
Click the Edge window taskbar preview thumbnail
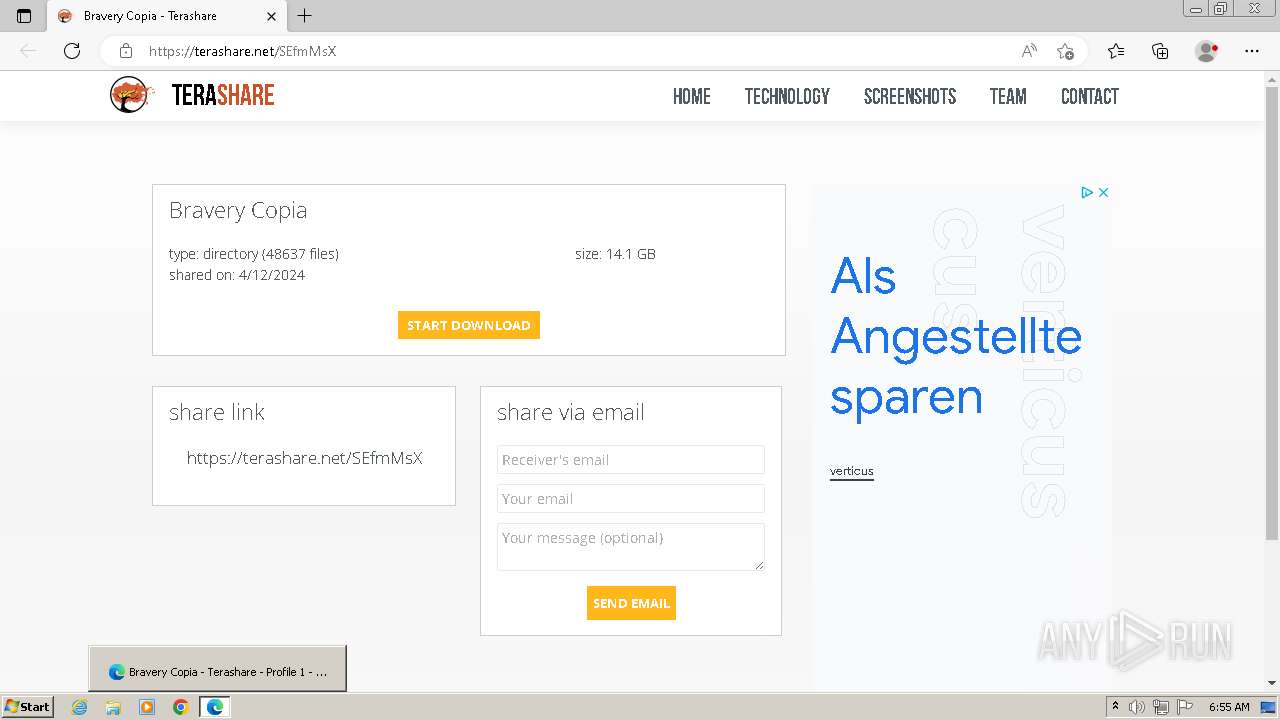click(217, 668)
